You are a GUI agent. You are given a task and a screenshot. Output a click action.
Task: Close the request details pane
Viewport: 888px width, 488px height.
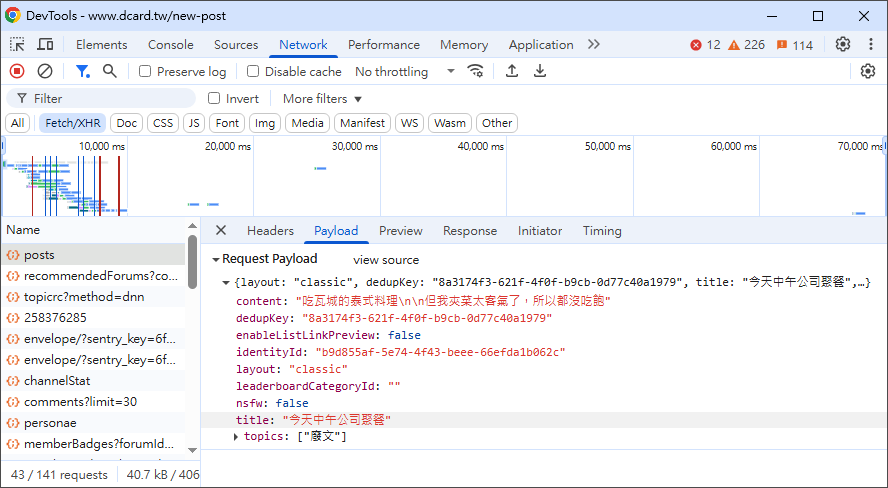coord(221,230)
